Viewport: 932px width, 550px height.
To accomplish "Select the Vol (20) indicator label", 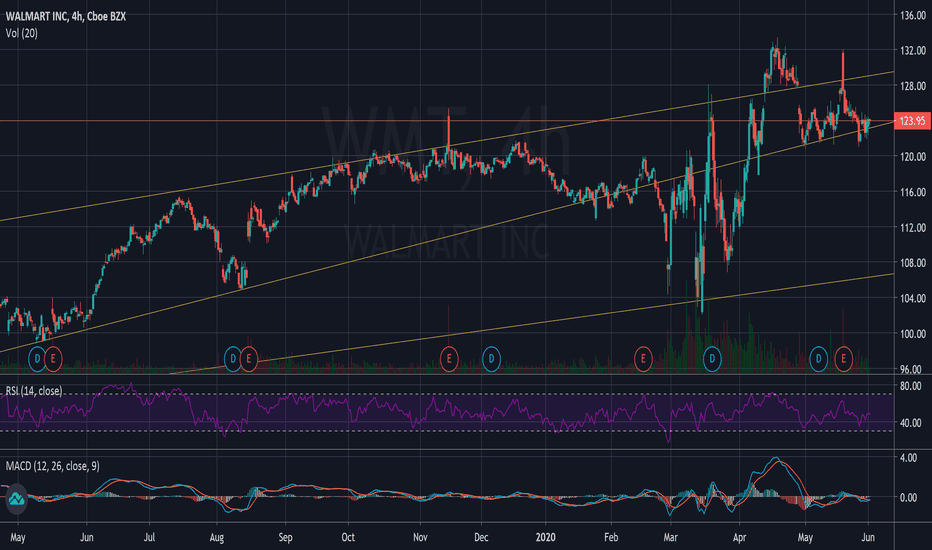I will point(21,33).
